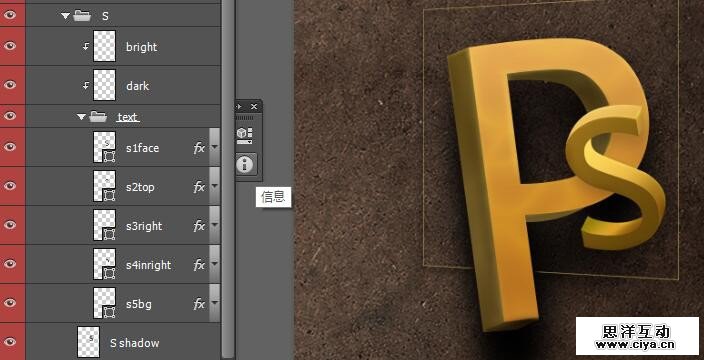Viewport: 704px width, 360px height.
Task: Select the s5bg layer thumbnail
Action: coord(104,303)
